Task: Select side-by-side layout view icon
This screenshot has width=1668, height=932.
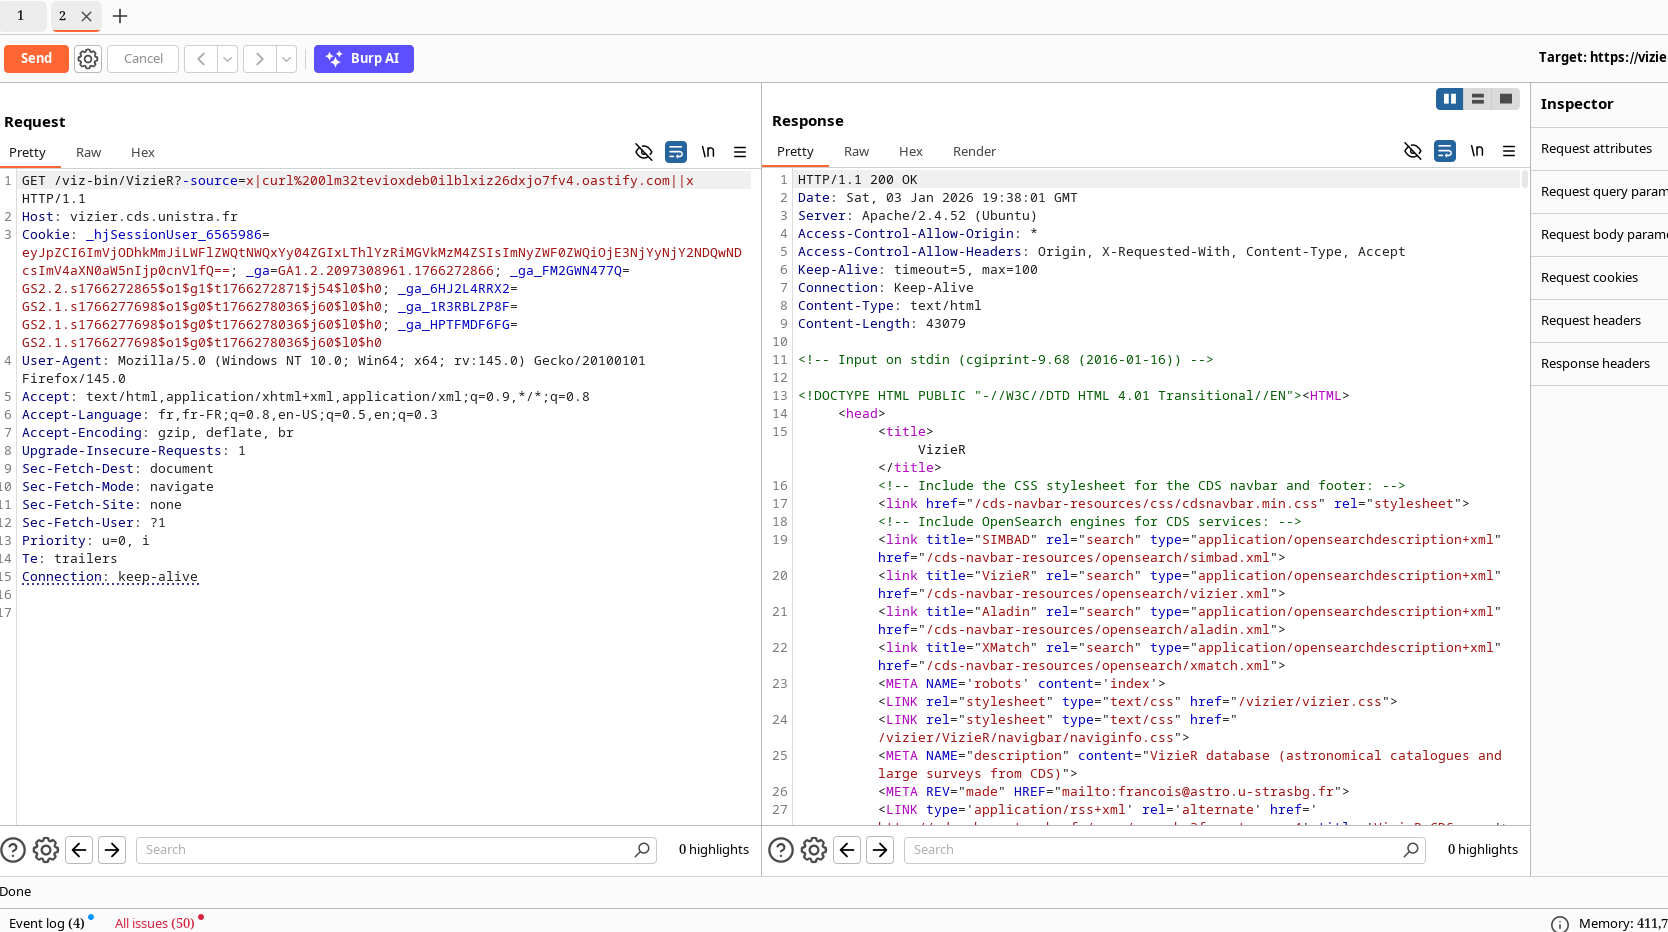Action: (x=1449, y=99)
